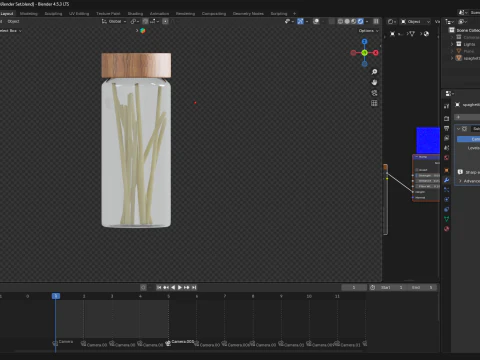
Task: Open the node editor Object type dropdown
Action: [416, 22]
